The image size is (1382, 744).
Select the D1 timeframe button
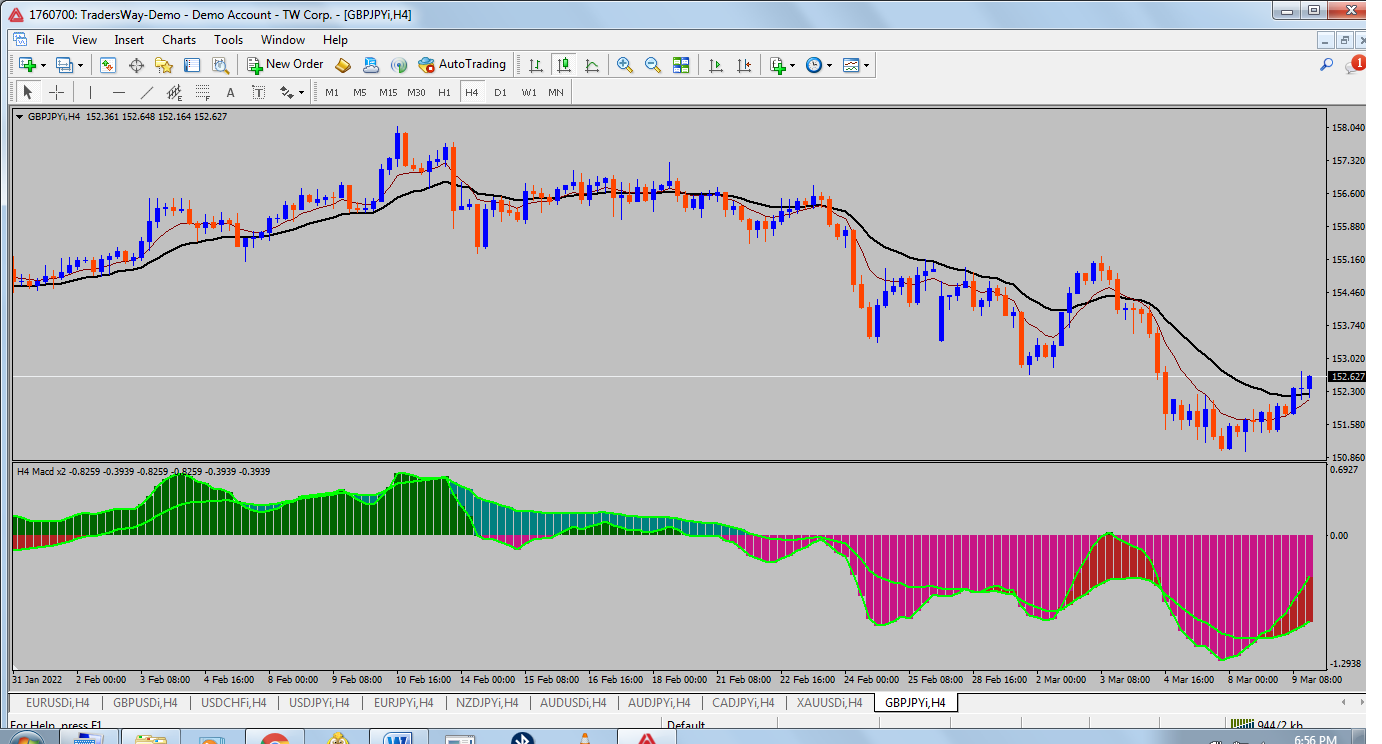click(x=500, y=93)
